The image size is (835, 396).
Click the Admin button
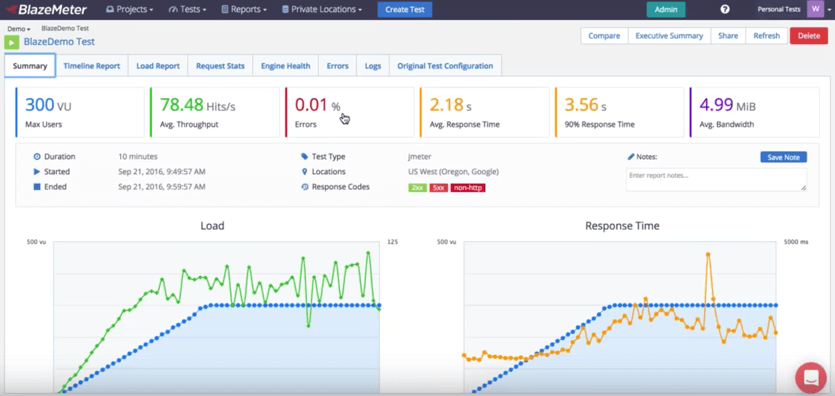[666, 10]
